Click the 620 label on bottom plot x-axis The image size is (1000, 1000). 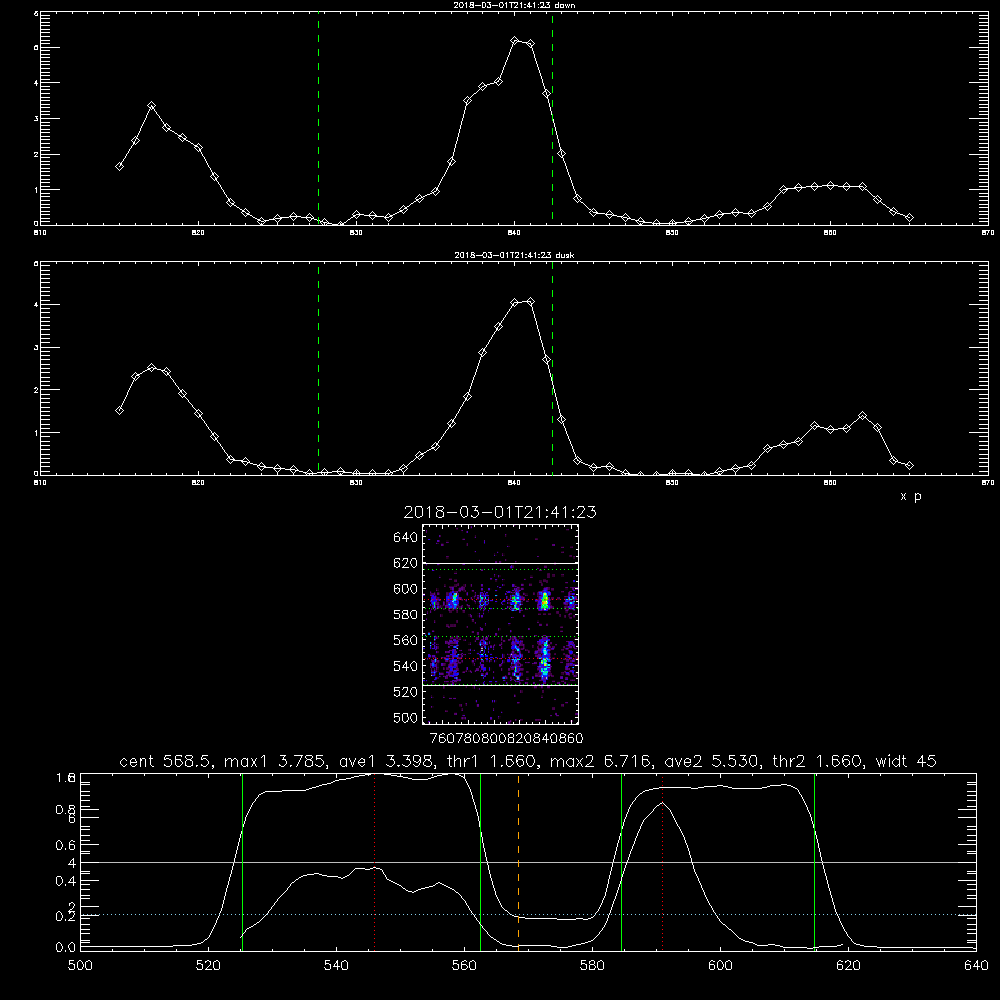click(x=848, y=966)
